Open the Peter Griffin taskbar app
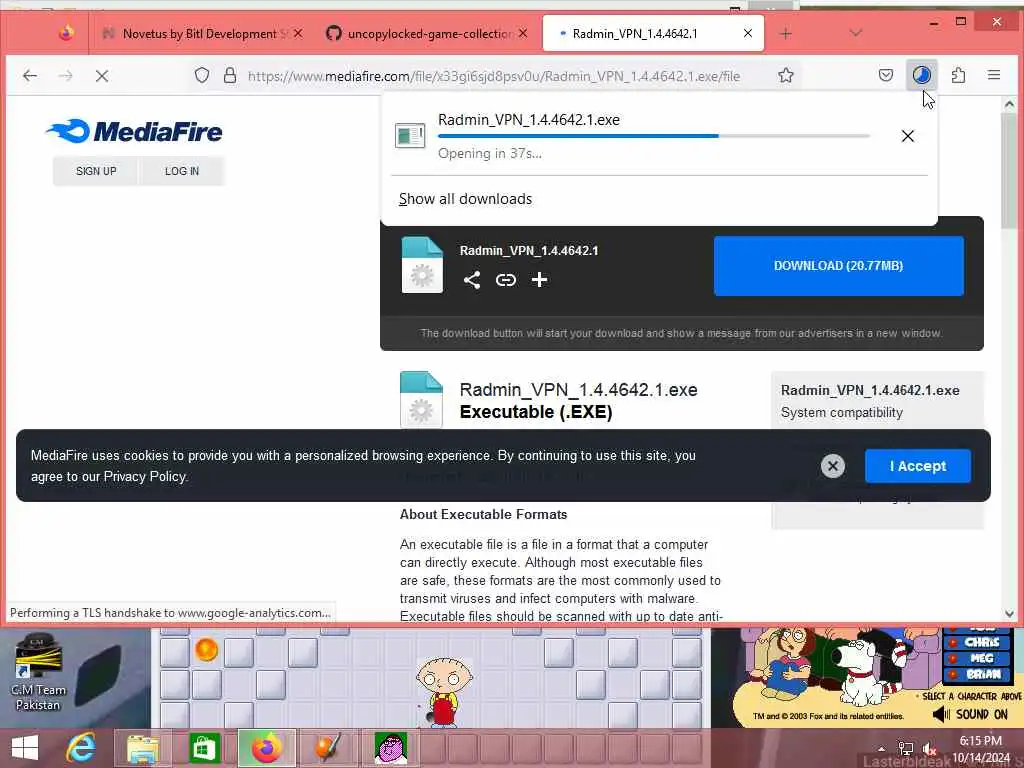1024x768 pixels. (391, 748)
